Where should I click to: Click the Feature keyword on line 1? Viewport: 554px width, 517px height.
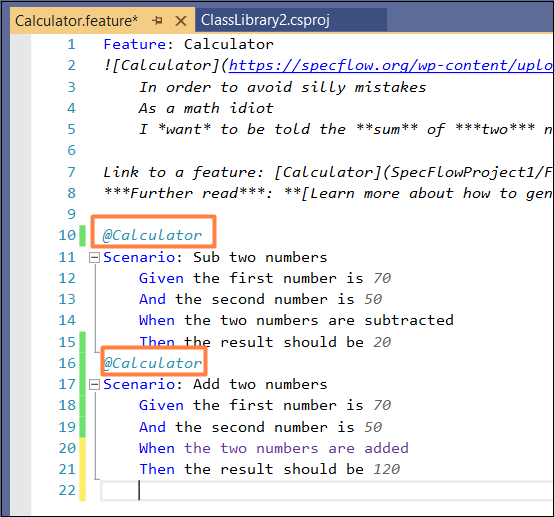pos(135,45)
